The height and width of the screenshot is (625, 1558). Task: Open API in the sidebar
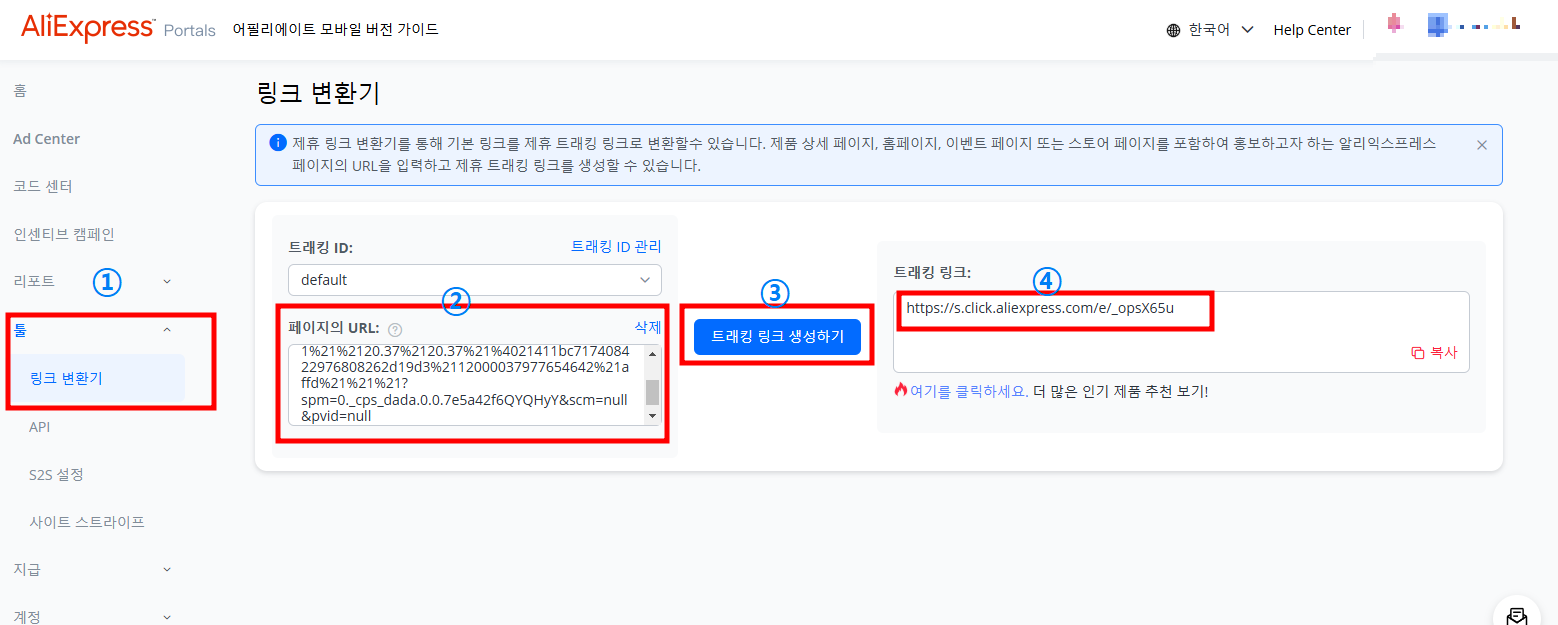40,427
